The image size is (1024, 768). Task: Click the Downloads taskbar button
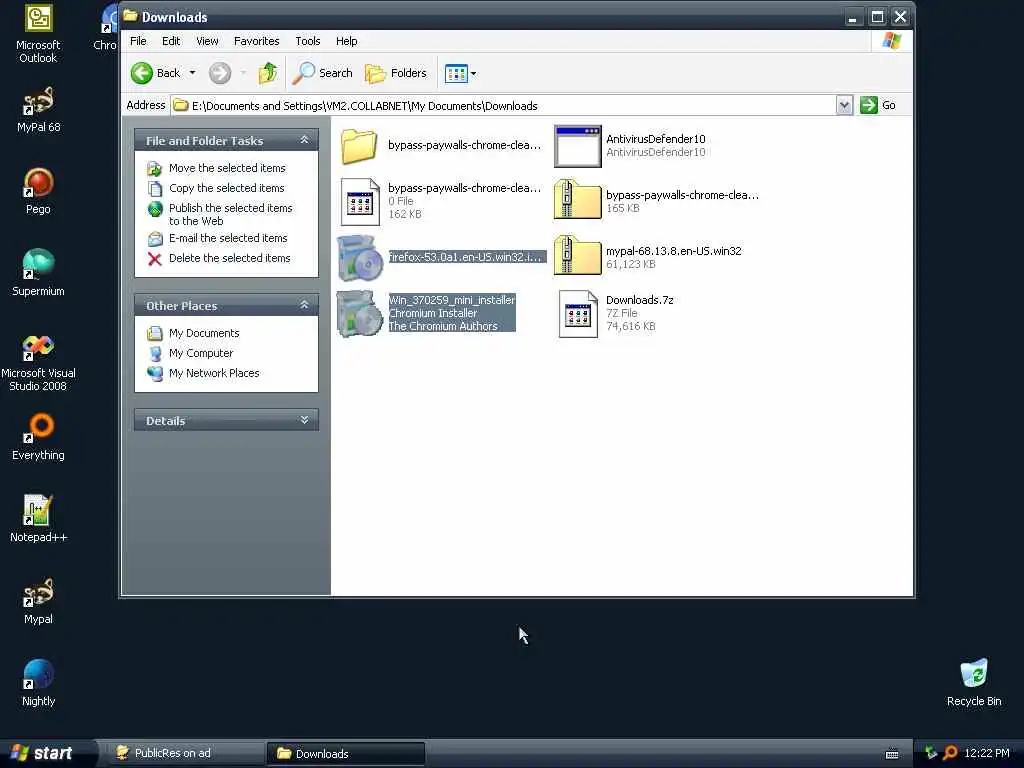coord(345,754)
